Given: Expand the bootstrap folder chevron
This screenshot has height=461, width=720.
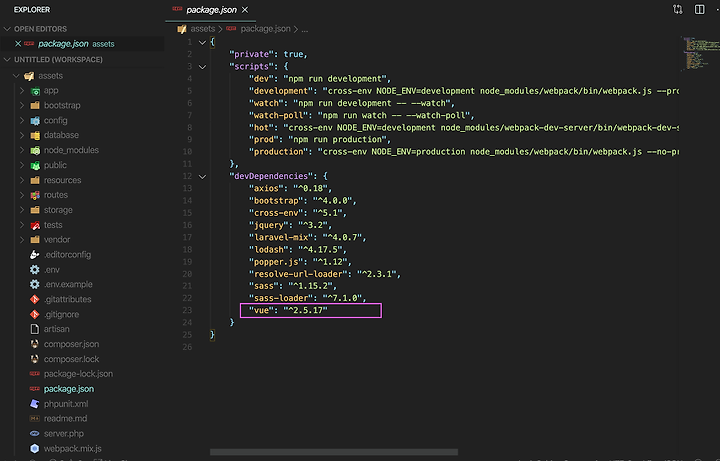Looking at the screenshot, I should (22, 106).
